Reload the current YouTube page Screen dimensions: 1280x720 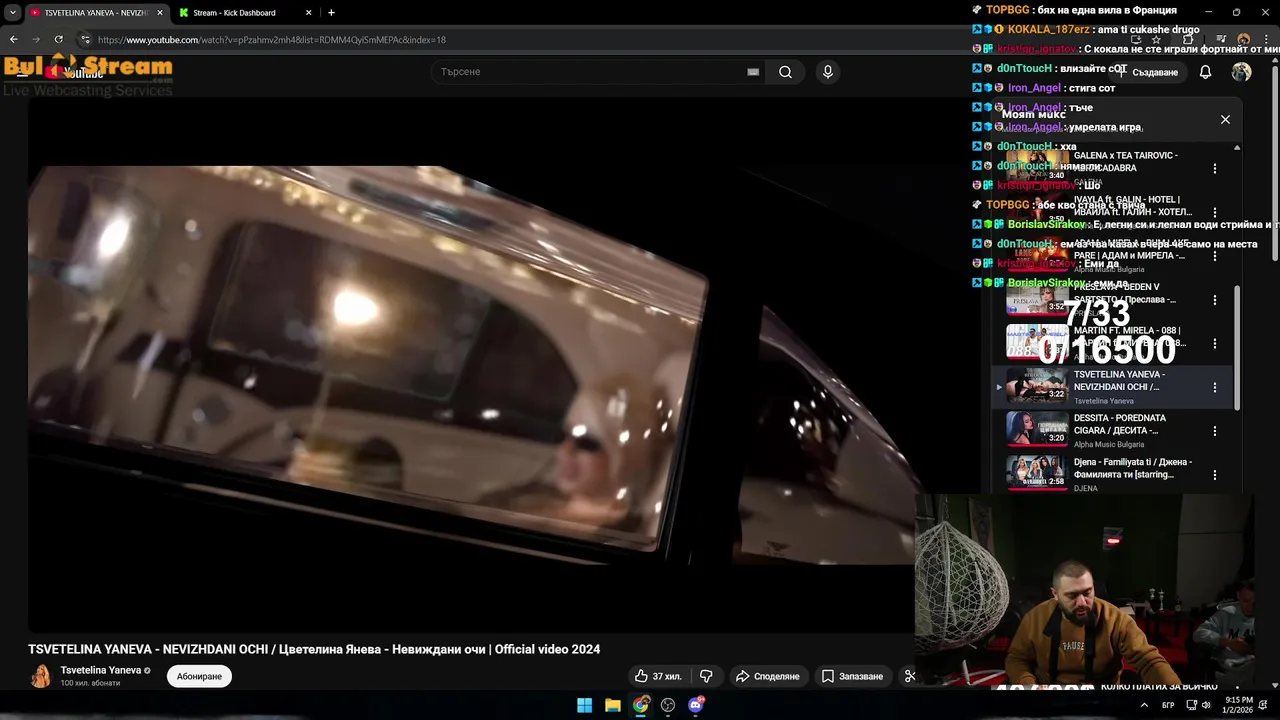[x=59, y=40]
